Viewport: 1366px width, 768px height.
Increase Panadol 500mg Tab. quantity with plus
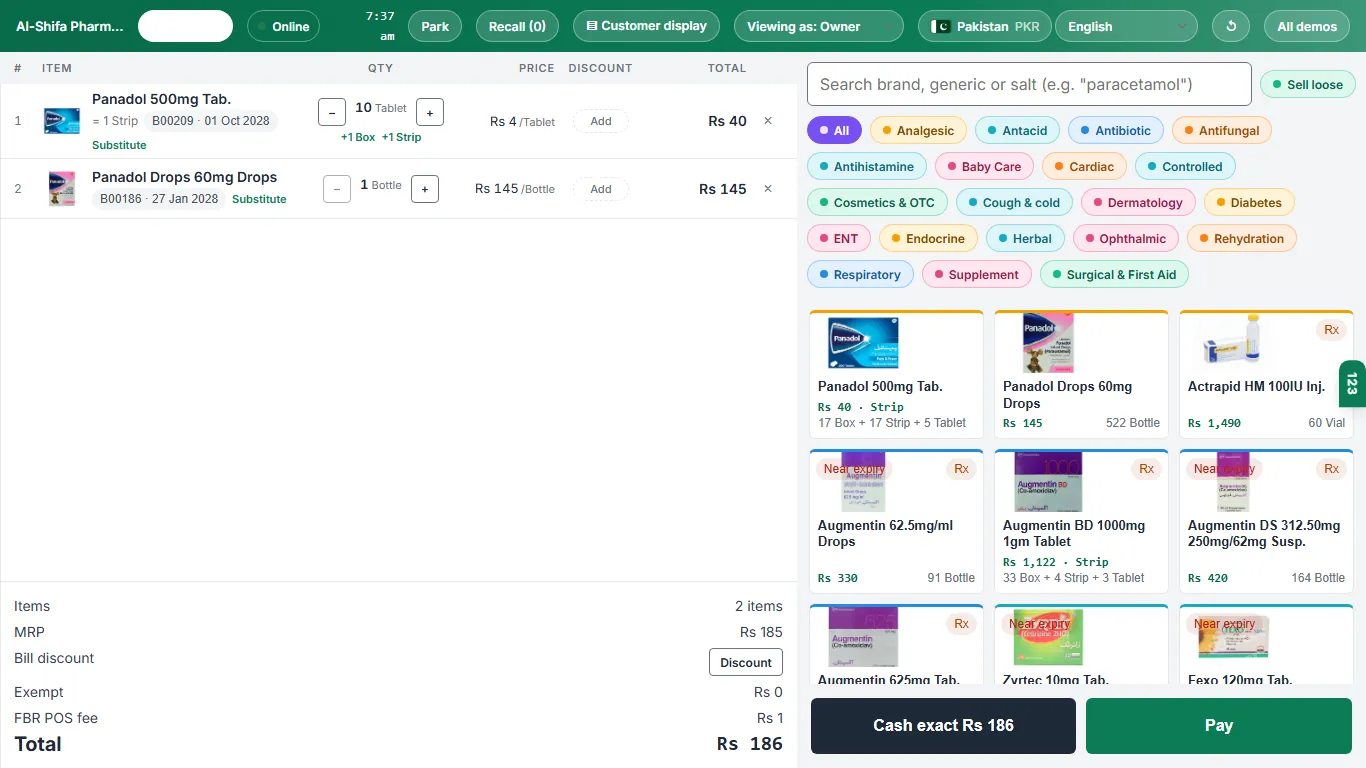point(430,112)
